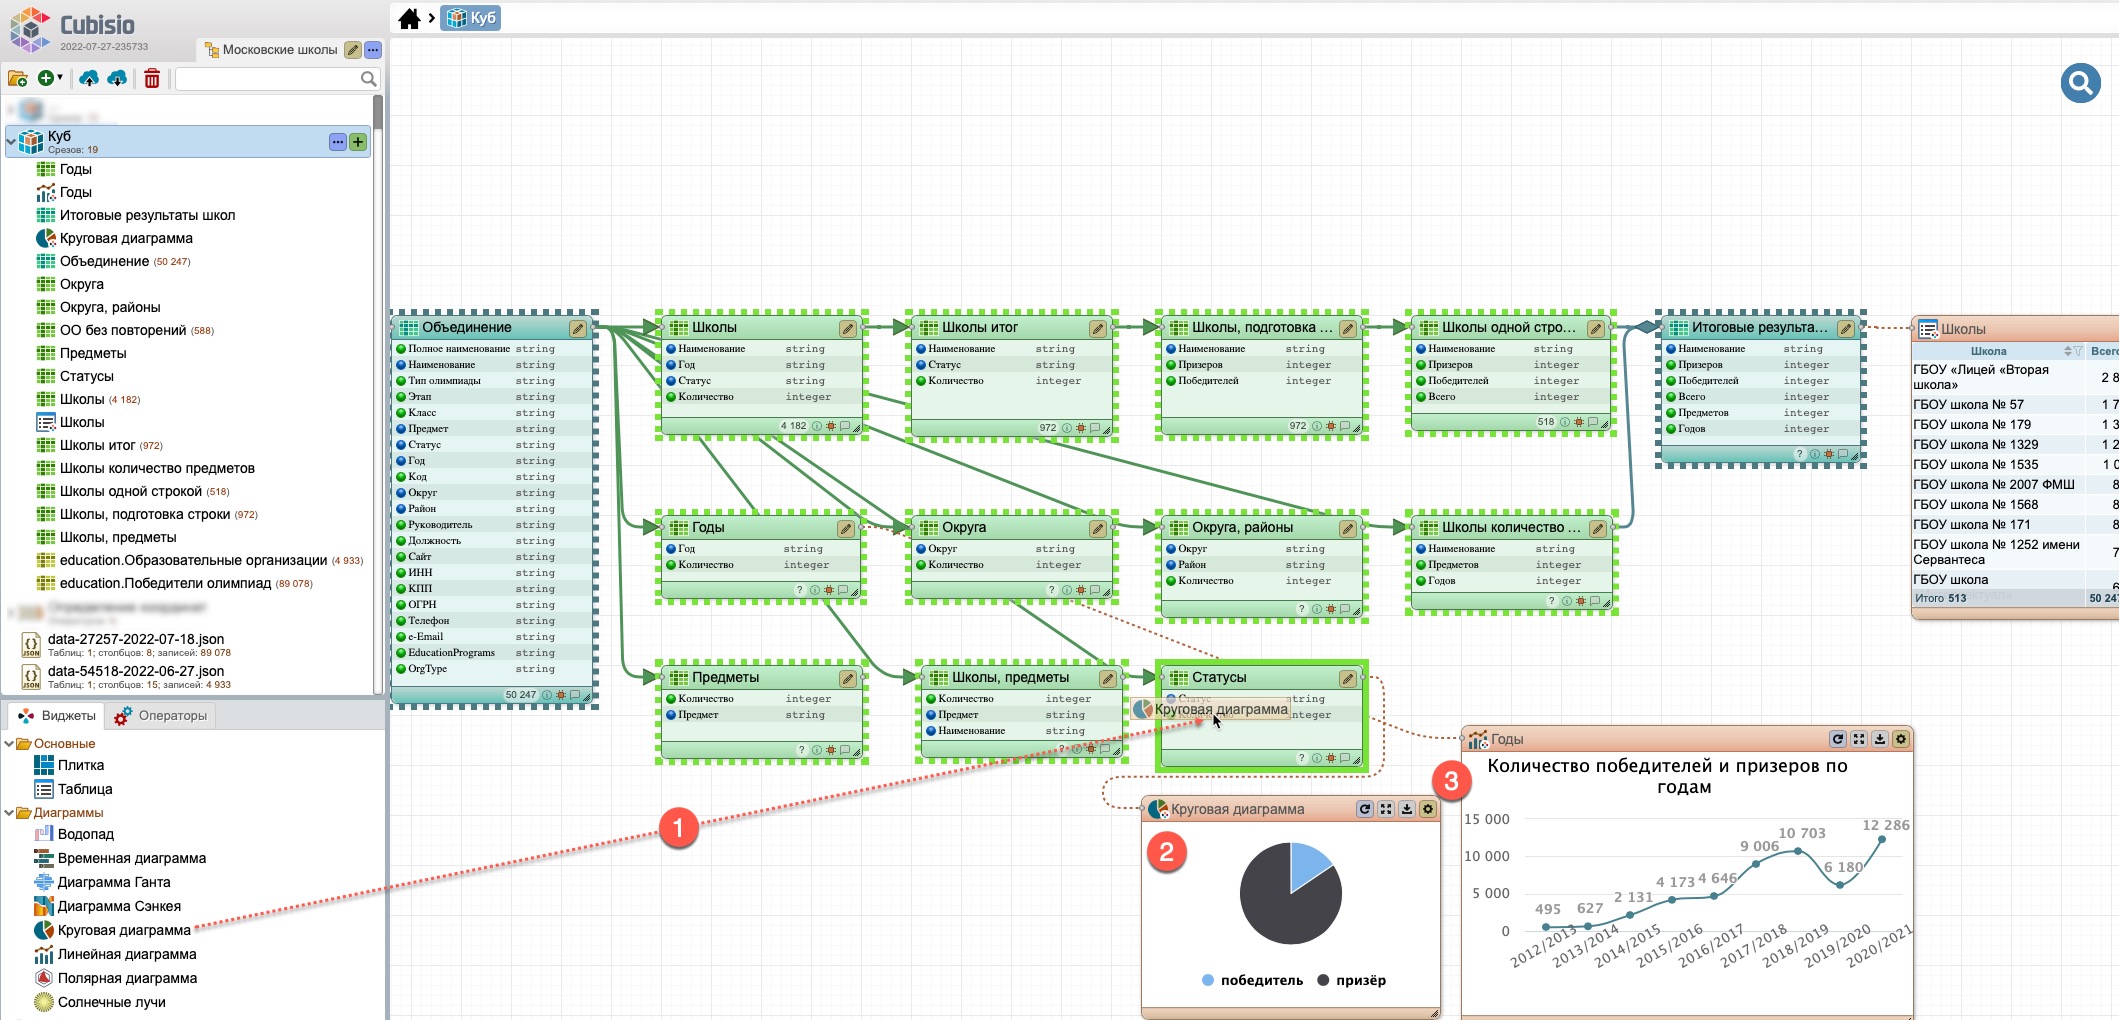Open the blue magnifier search on the canvas
The height and width of the screenshot is (1020, 2119).
[x=2080, y=83]
